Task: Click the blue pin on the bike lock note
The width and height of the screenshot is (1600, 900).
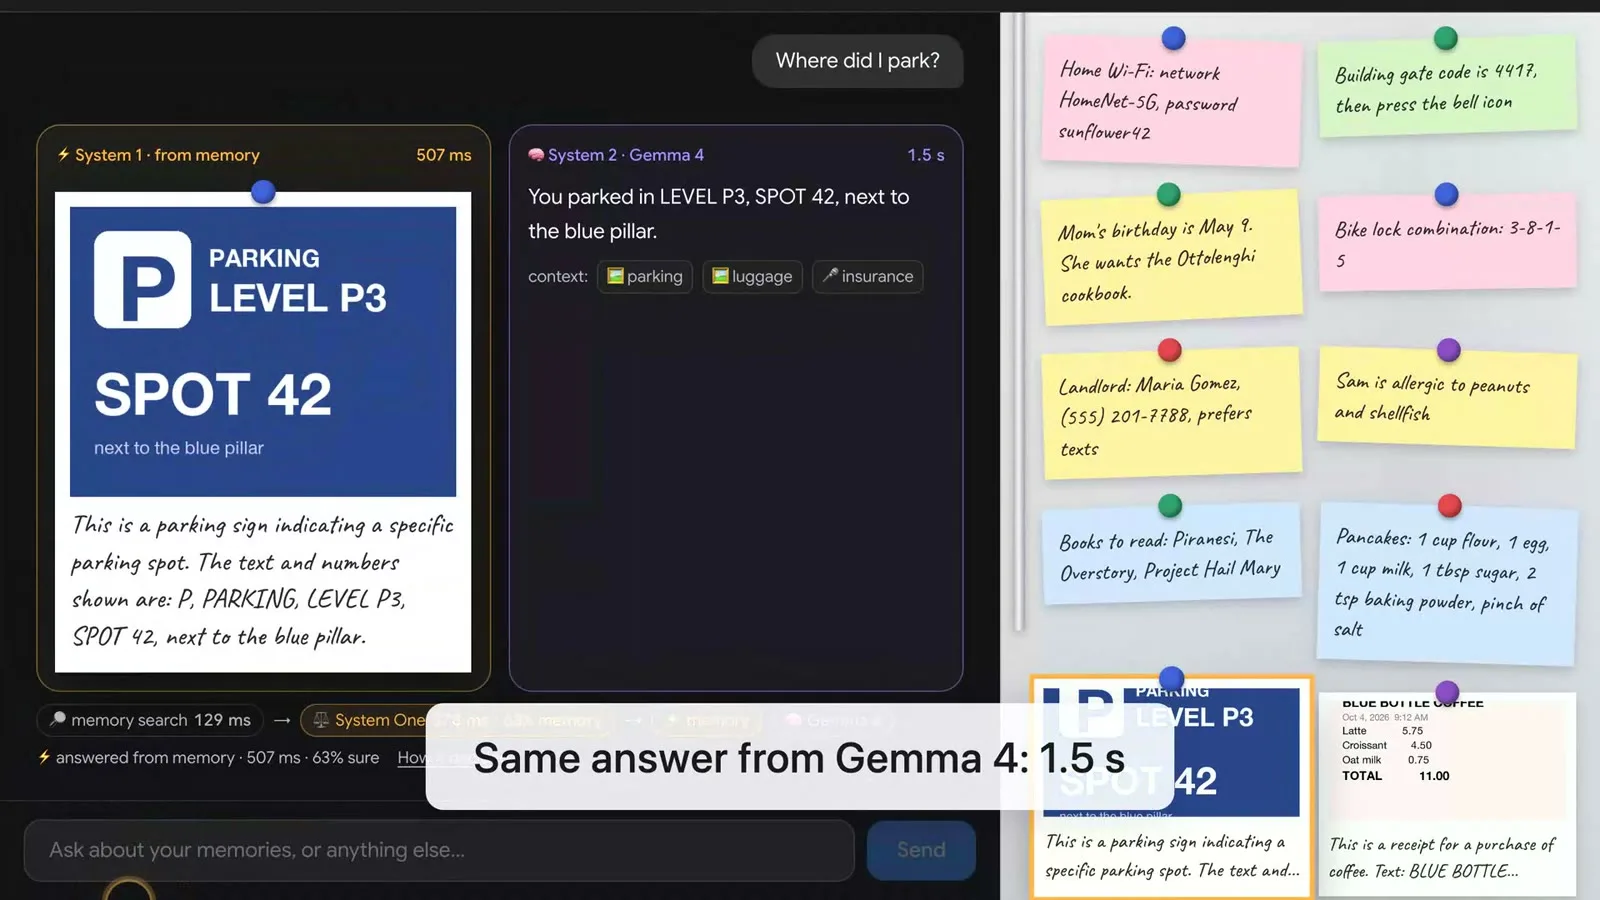Action: coord(1446,194)
